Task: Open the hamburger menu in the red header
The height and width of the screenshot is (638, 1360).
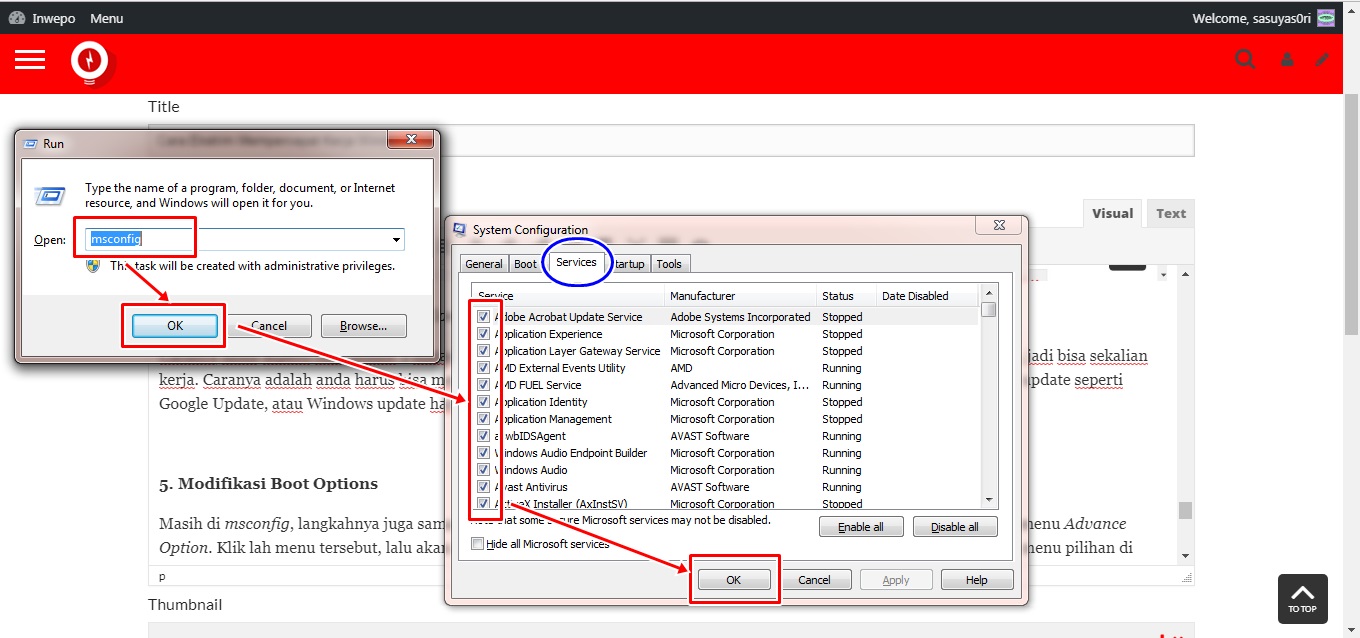Action: pos(30,60)
